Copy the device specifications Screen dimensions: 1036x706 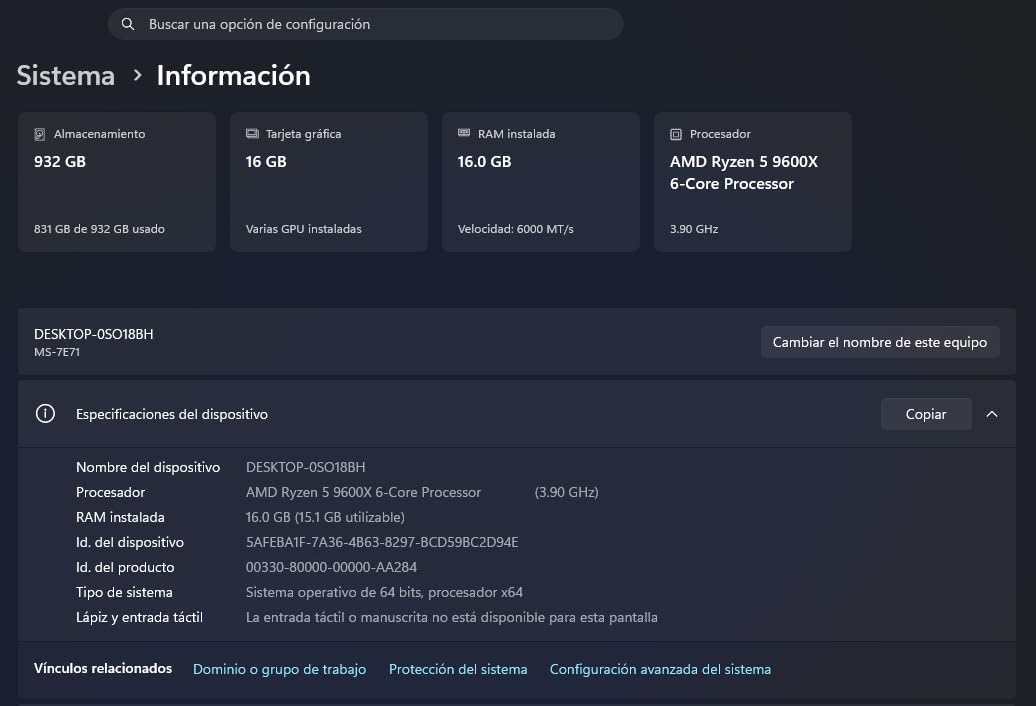926,414
